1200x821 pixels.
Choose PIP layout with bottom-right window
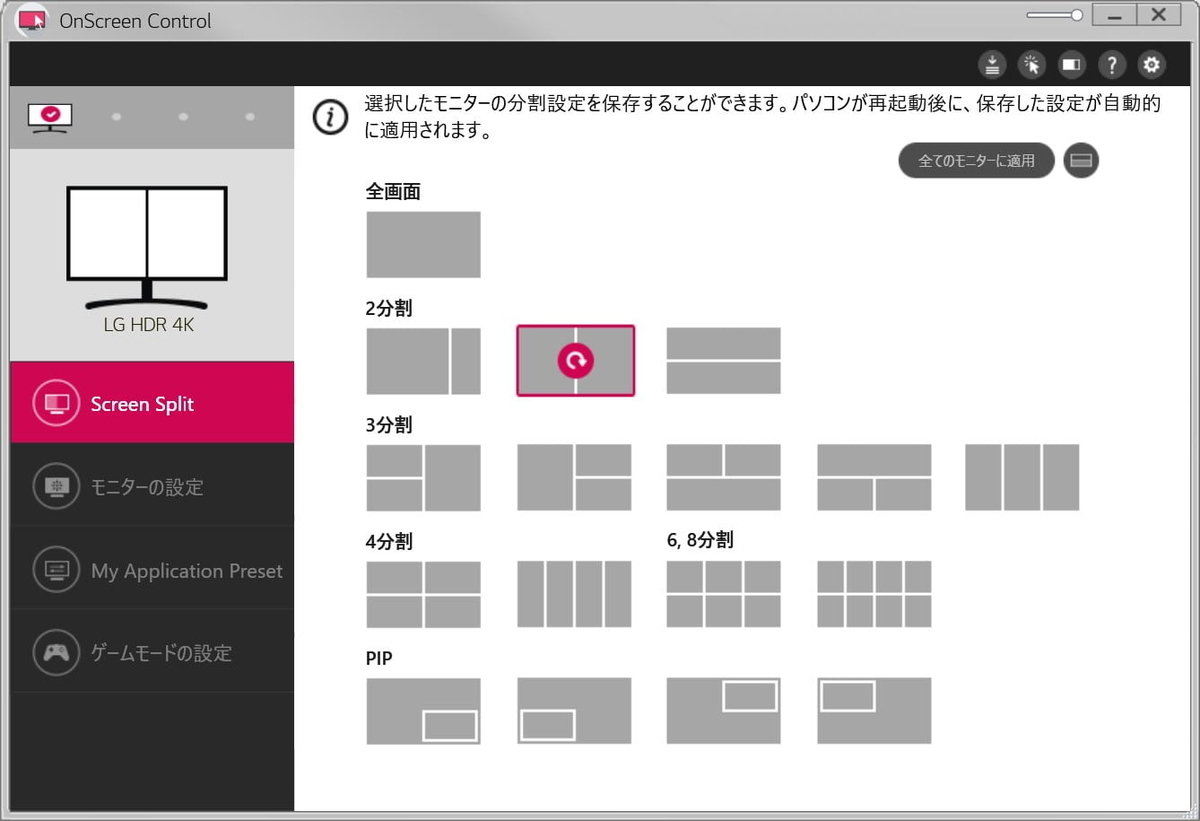(423, 711)
